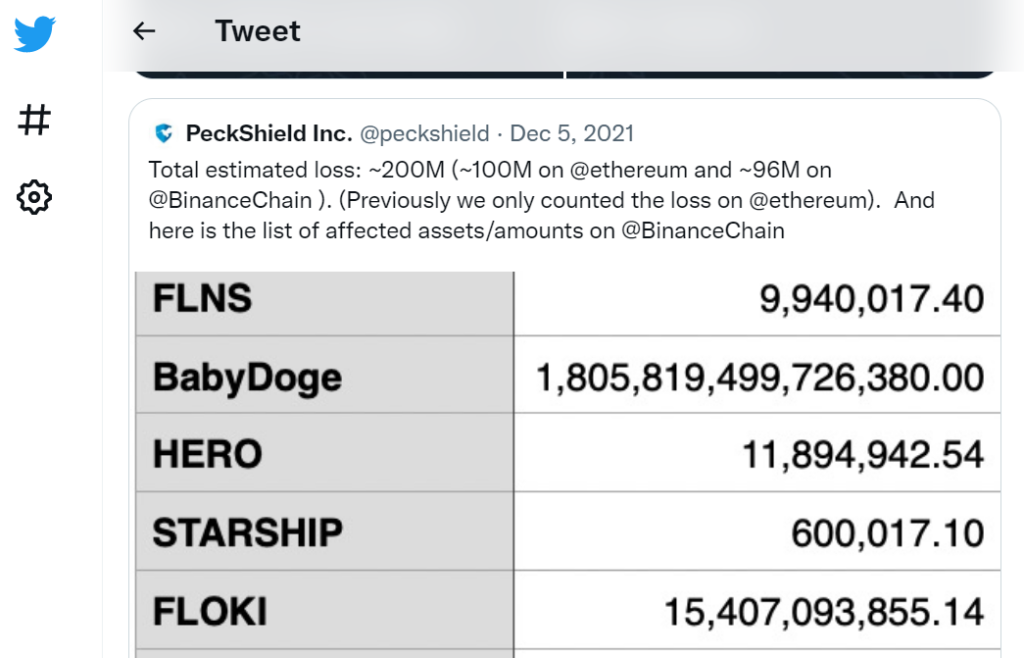This screenshot has width=1024, height=658.
Task: Click the "Tweet" header title
Action: [x=258, y=31]
